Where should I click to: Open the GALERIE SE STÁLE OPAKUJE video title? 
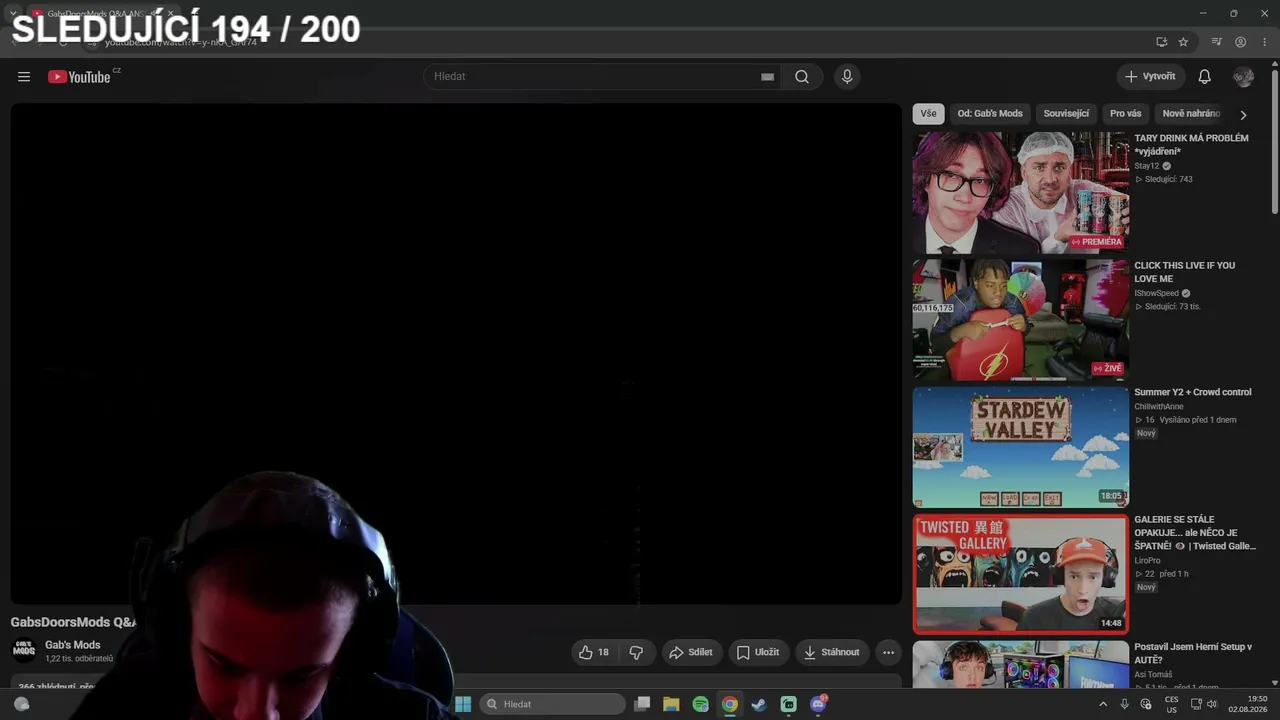[1195, 533]
